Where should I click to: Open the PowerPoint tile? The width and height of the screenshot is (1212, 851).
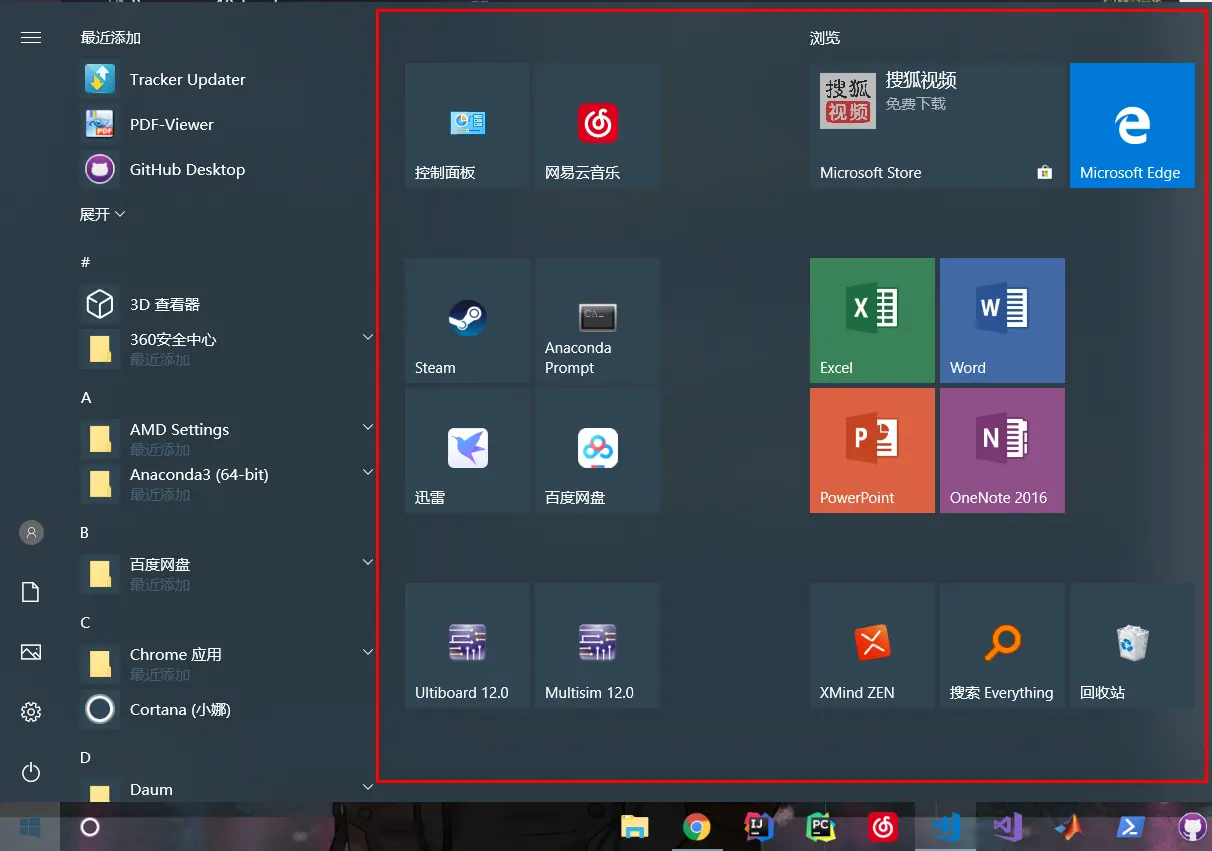[x=872, y=451]
